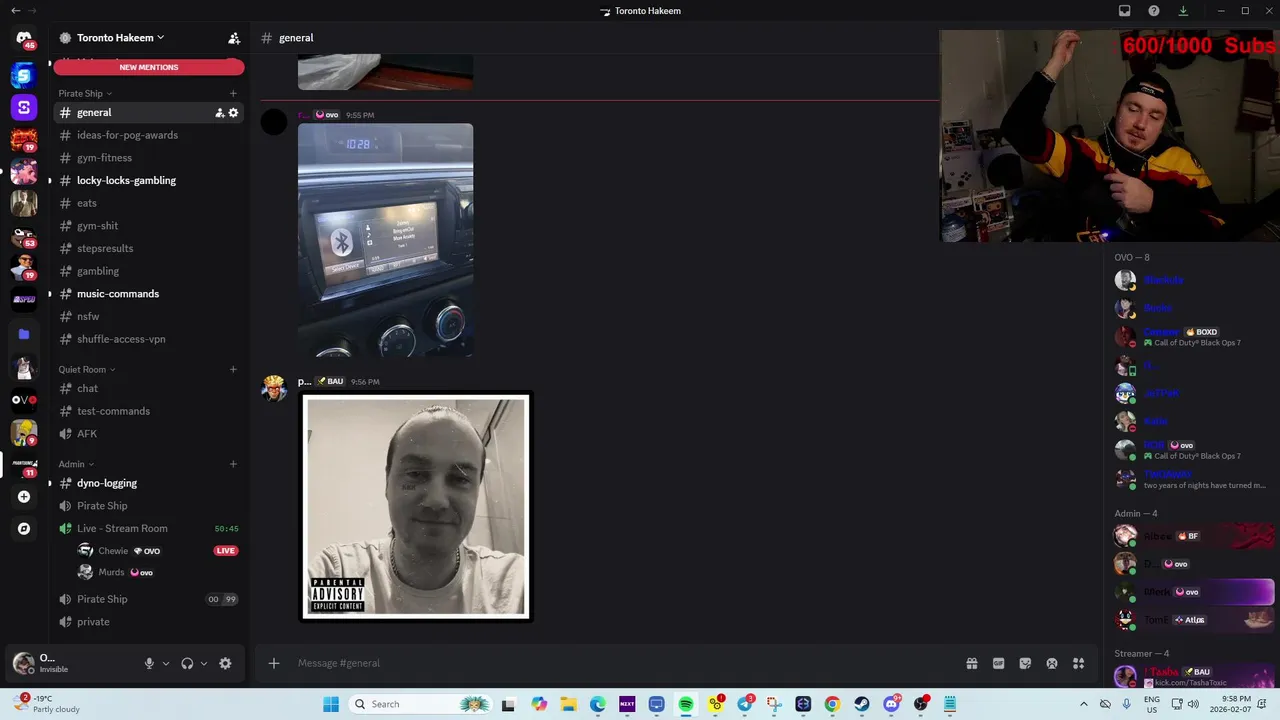Viewport: 1280px width, 720px height.
Task: Open Discover servers compass icon
Action: (x=24, y=529)
